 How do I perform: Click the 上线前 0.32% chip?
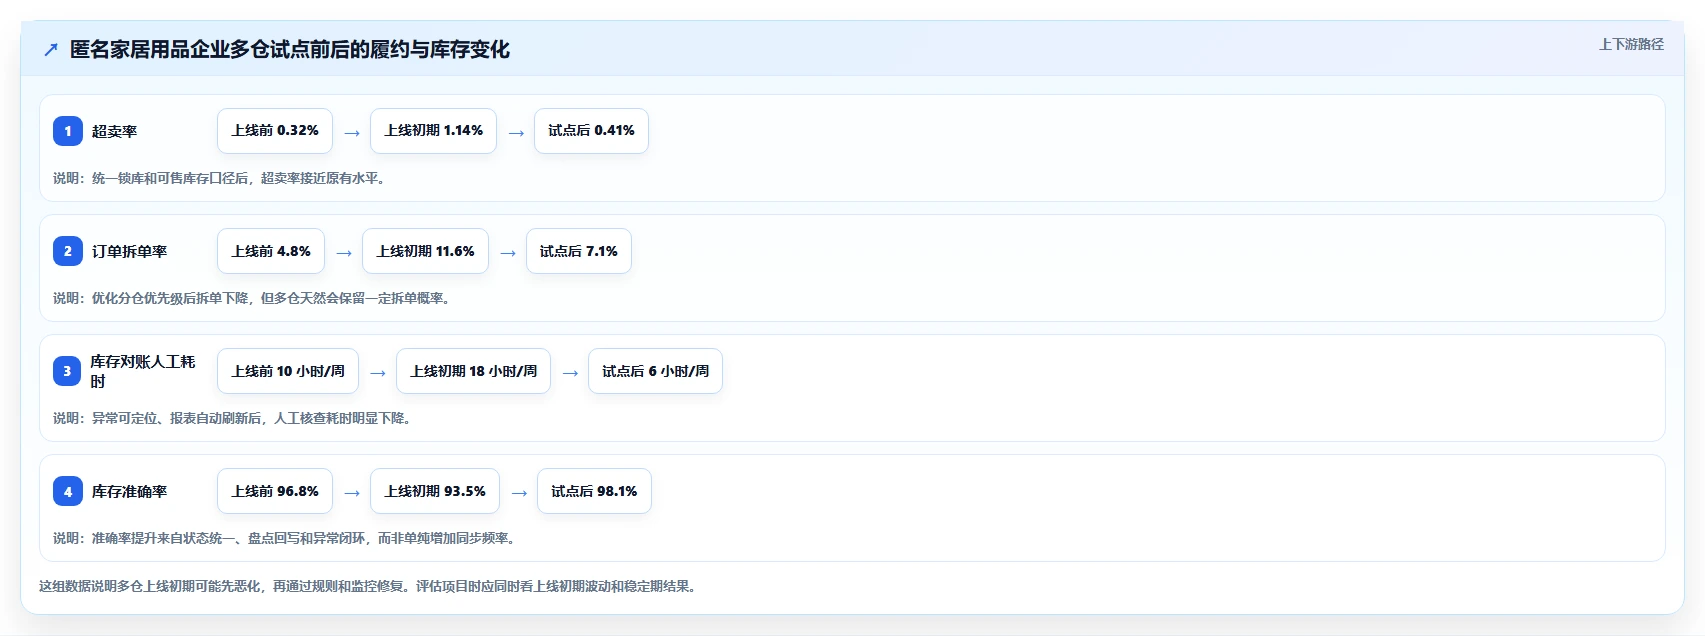tap(275, 131)
